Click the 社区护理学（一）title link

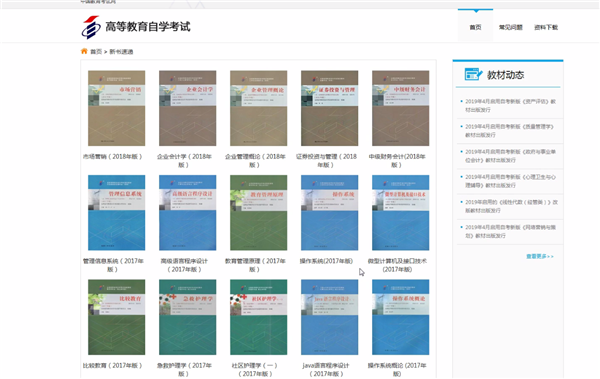point(255,369)
